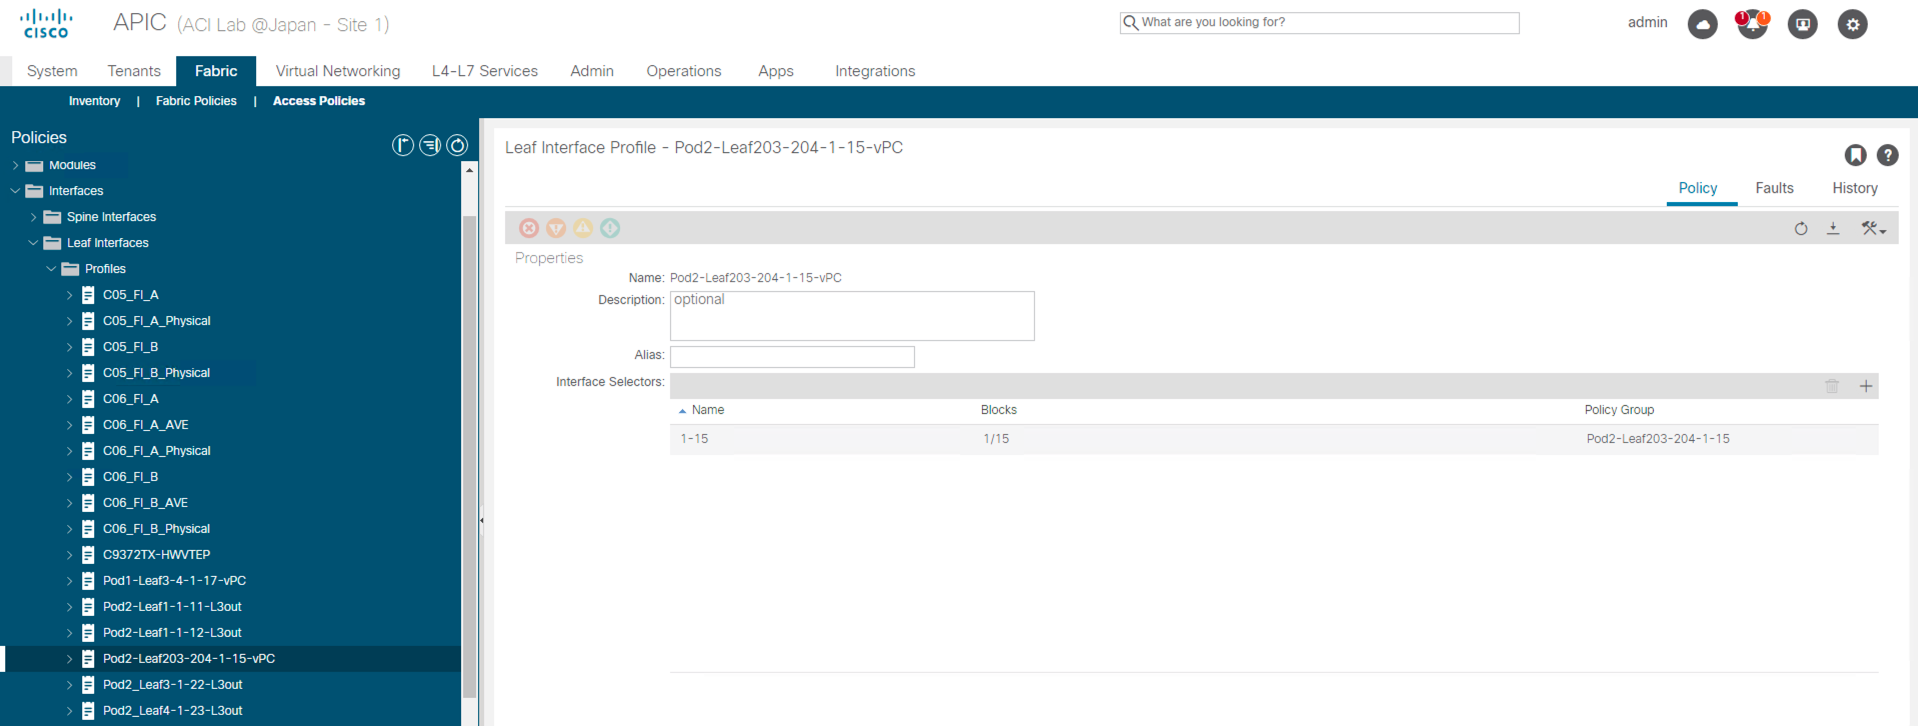
Task: Click the bookmark icon for this page
Action: tap(1856, 155)
